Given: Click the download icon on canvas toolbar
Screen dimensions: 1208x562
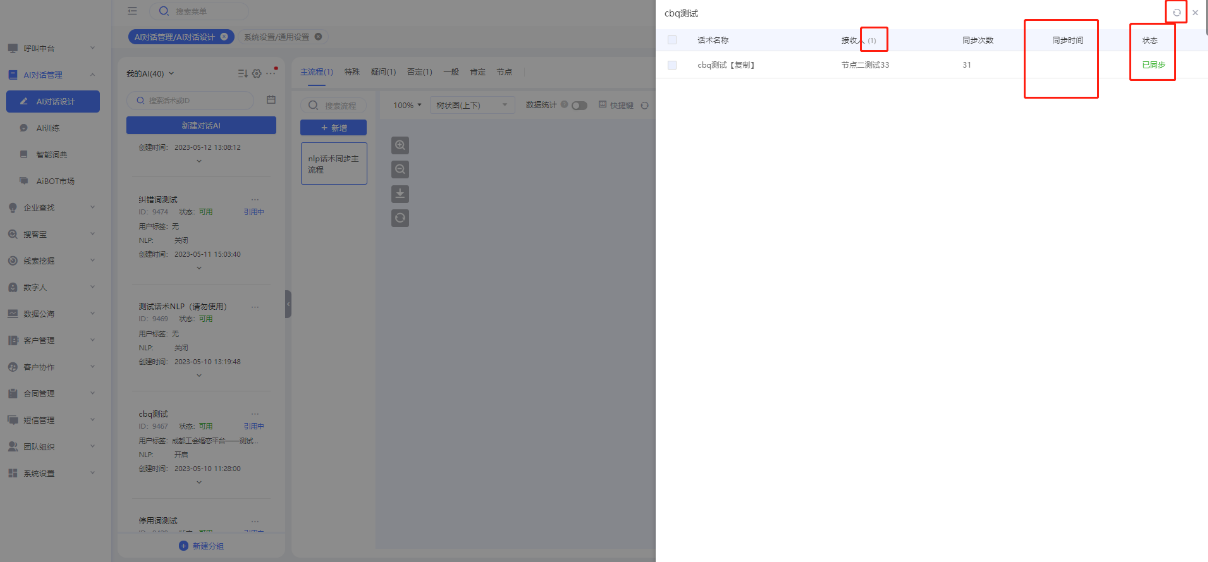Looking at the screenshot, I should pos(400,194).
